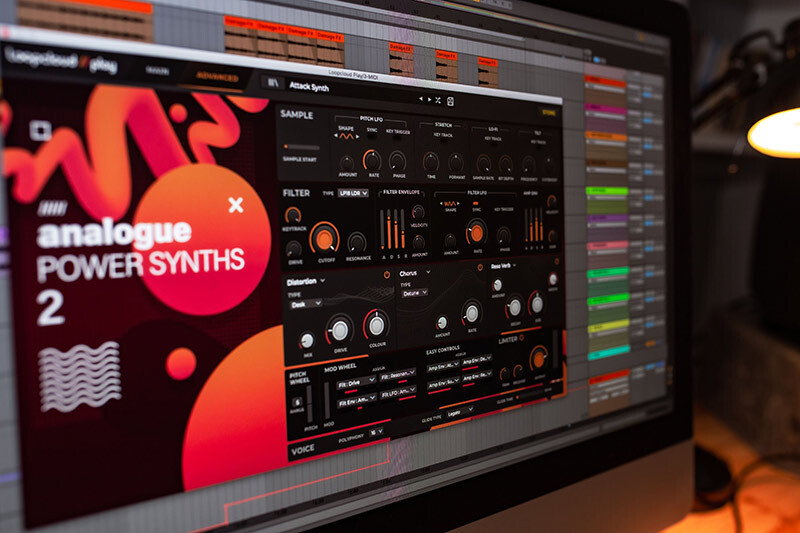Toggle the Reso Verb power button
800x533 pixels.
point(557,262)
